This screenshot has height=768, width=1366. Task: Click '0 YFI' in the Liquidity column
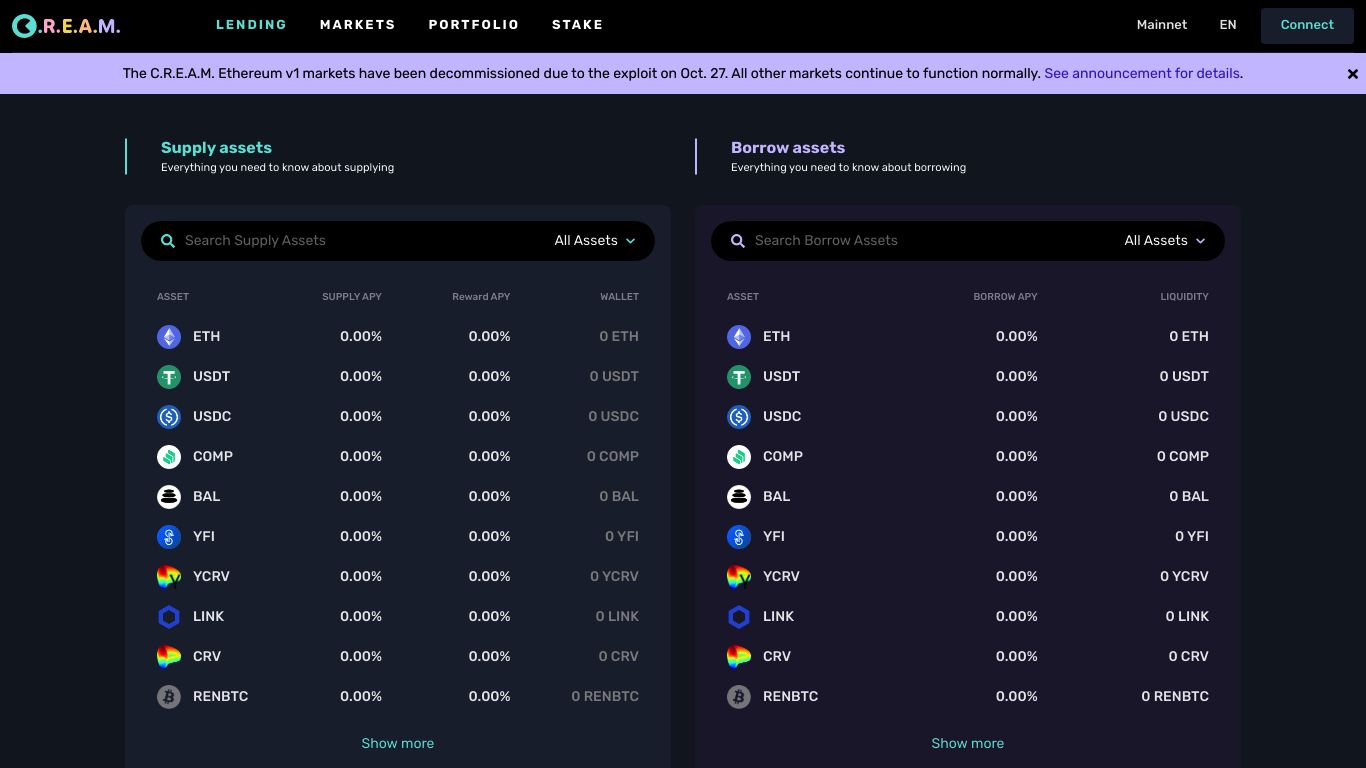[x=1192, y=537]
